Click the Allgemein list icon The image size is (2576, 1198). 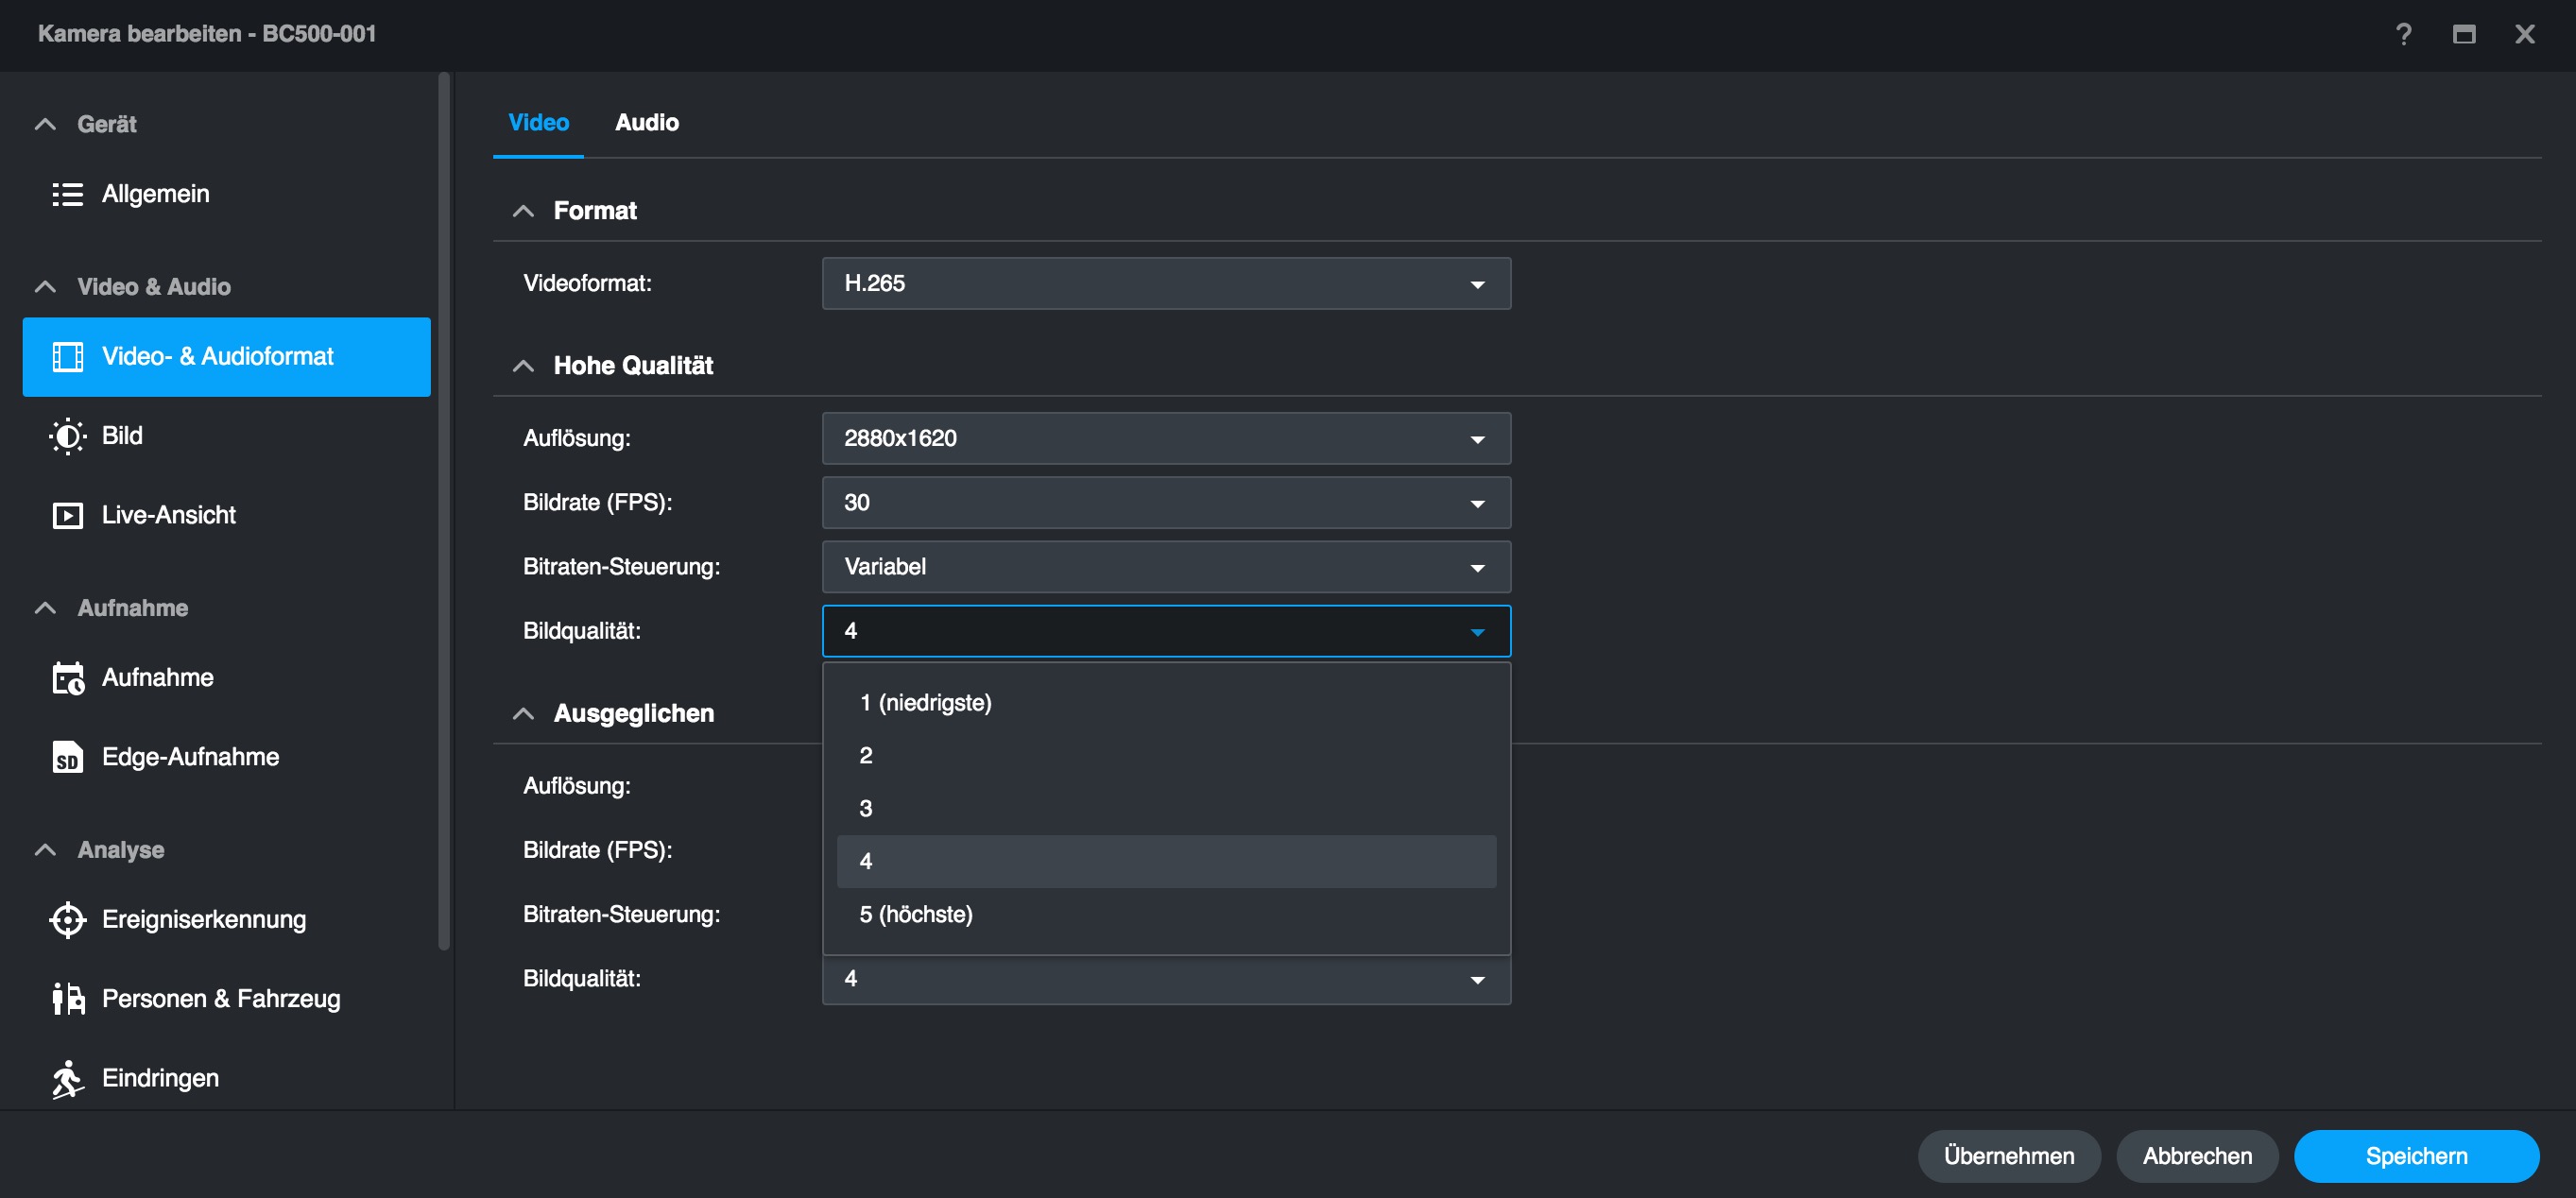pos(67,194)
